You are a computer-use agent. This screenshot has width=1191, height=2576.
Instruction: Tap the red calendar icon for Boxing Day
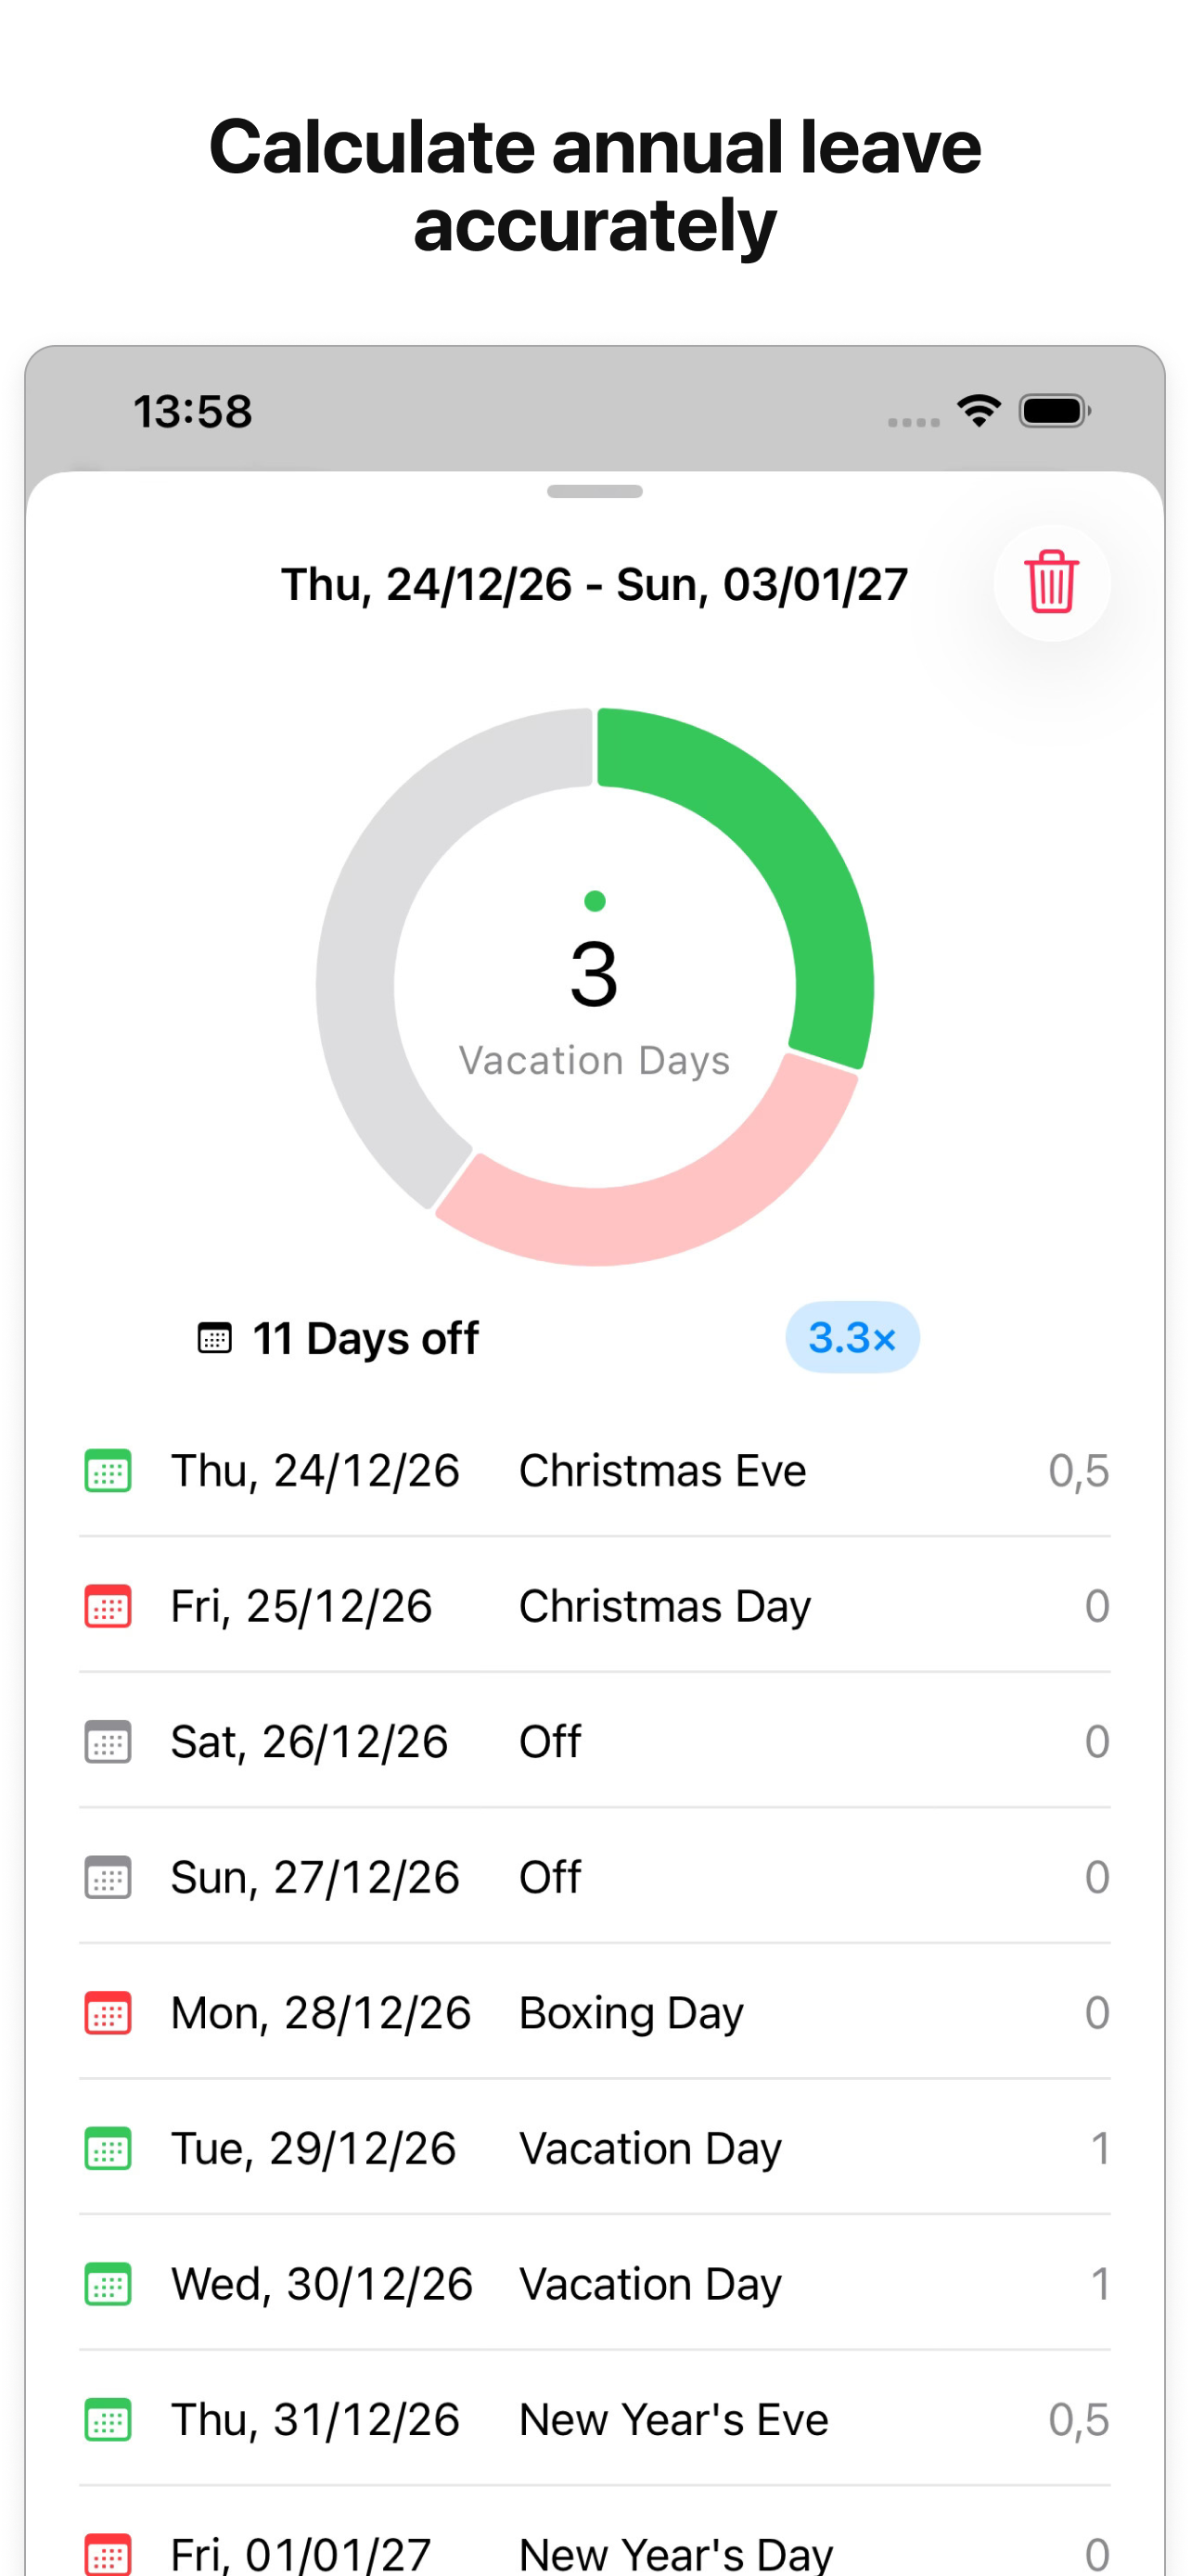click(108, 2013)
